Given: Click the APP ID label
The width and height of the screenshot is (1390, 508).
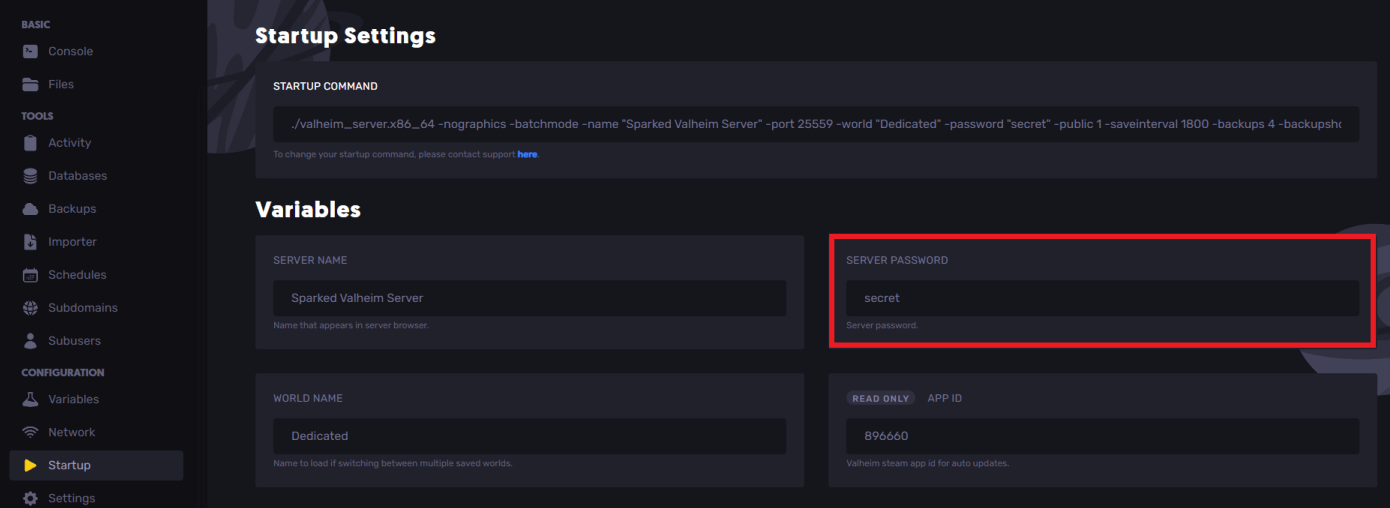Looking at the screenshot, I should pos(944,398).
